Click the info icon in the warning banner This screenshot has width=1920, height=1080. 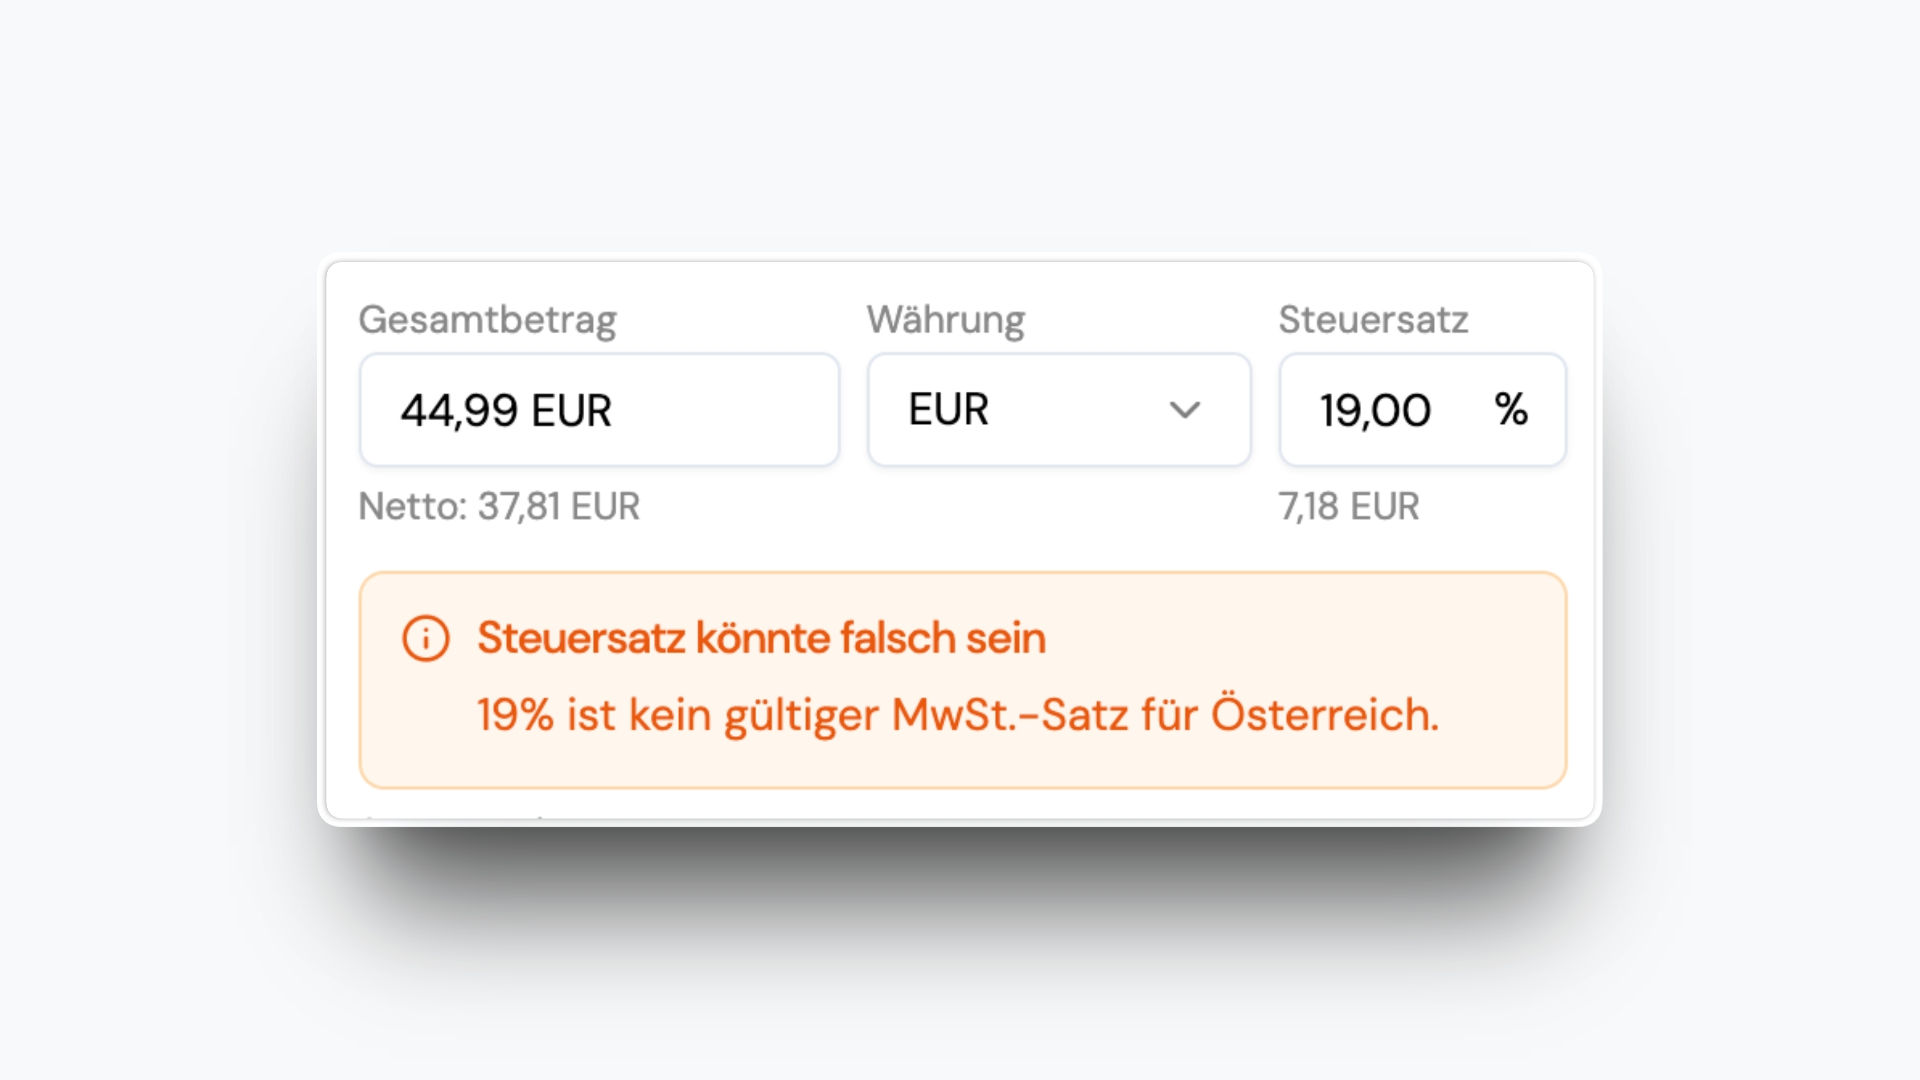[x=426, y=638]
